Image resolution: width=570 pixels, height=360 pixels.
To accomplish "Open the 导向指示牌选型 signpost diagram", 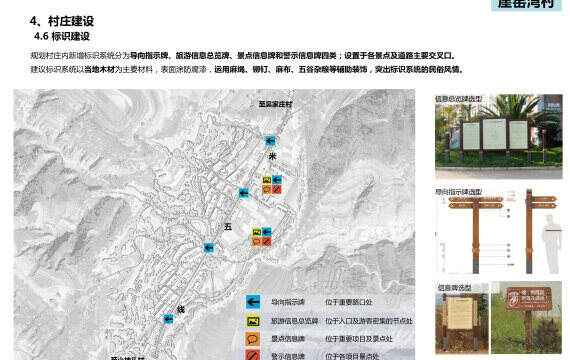I will pyautogui.click(x=498, y=231).
